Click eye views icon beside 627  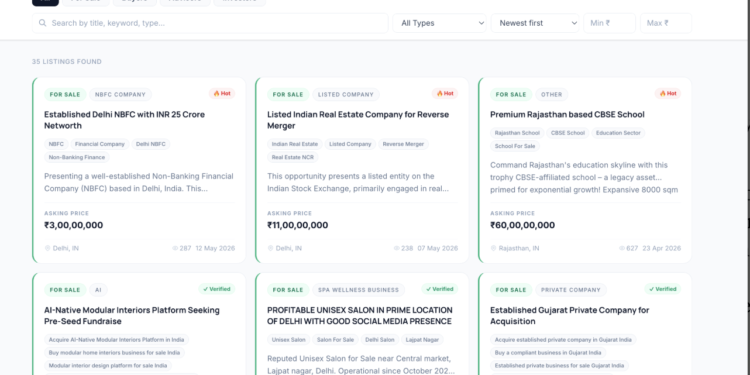point(622,248)
